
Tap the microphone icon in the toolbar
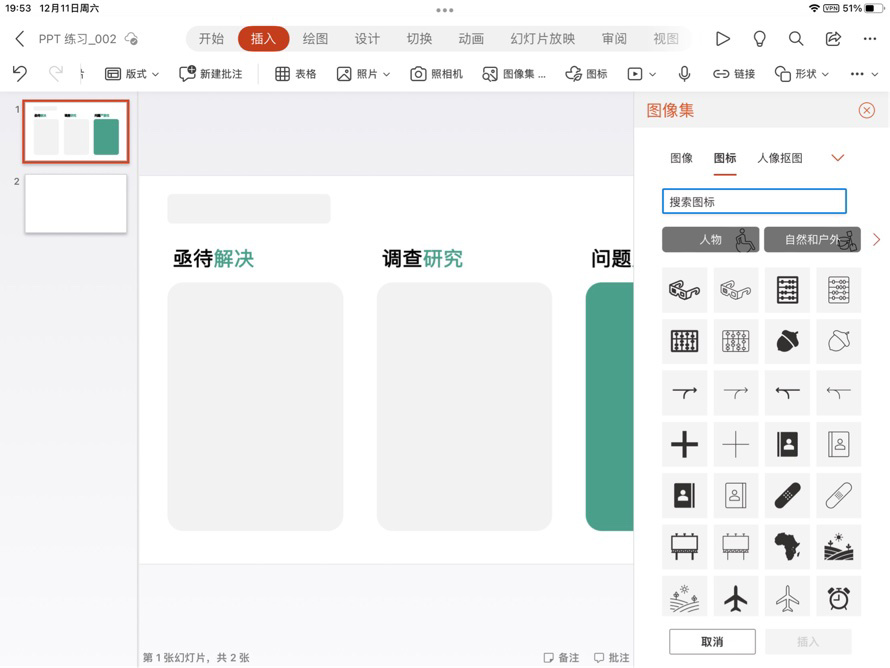pyautogui.click(x=683, y=73)
